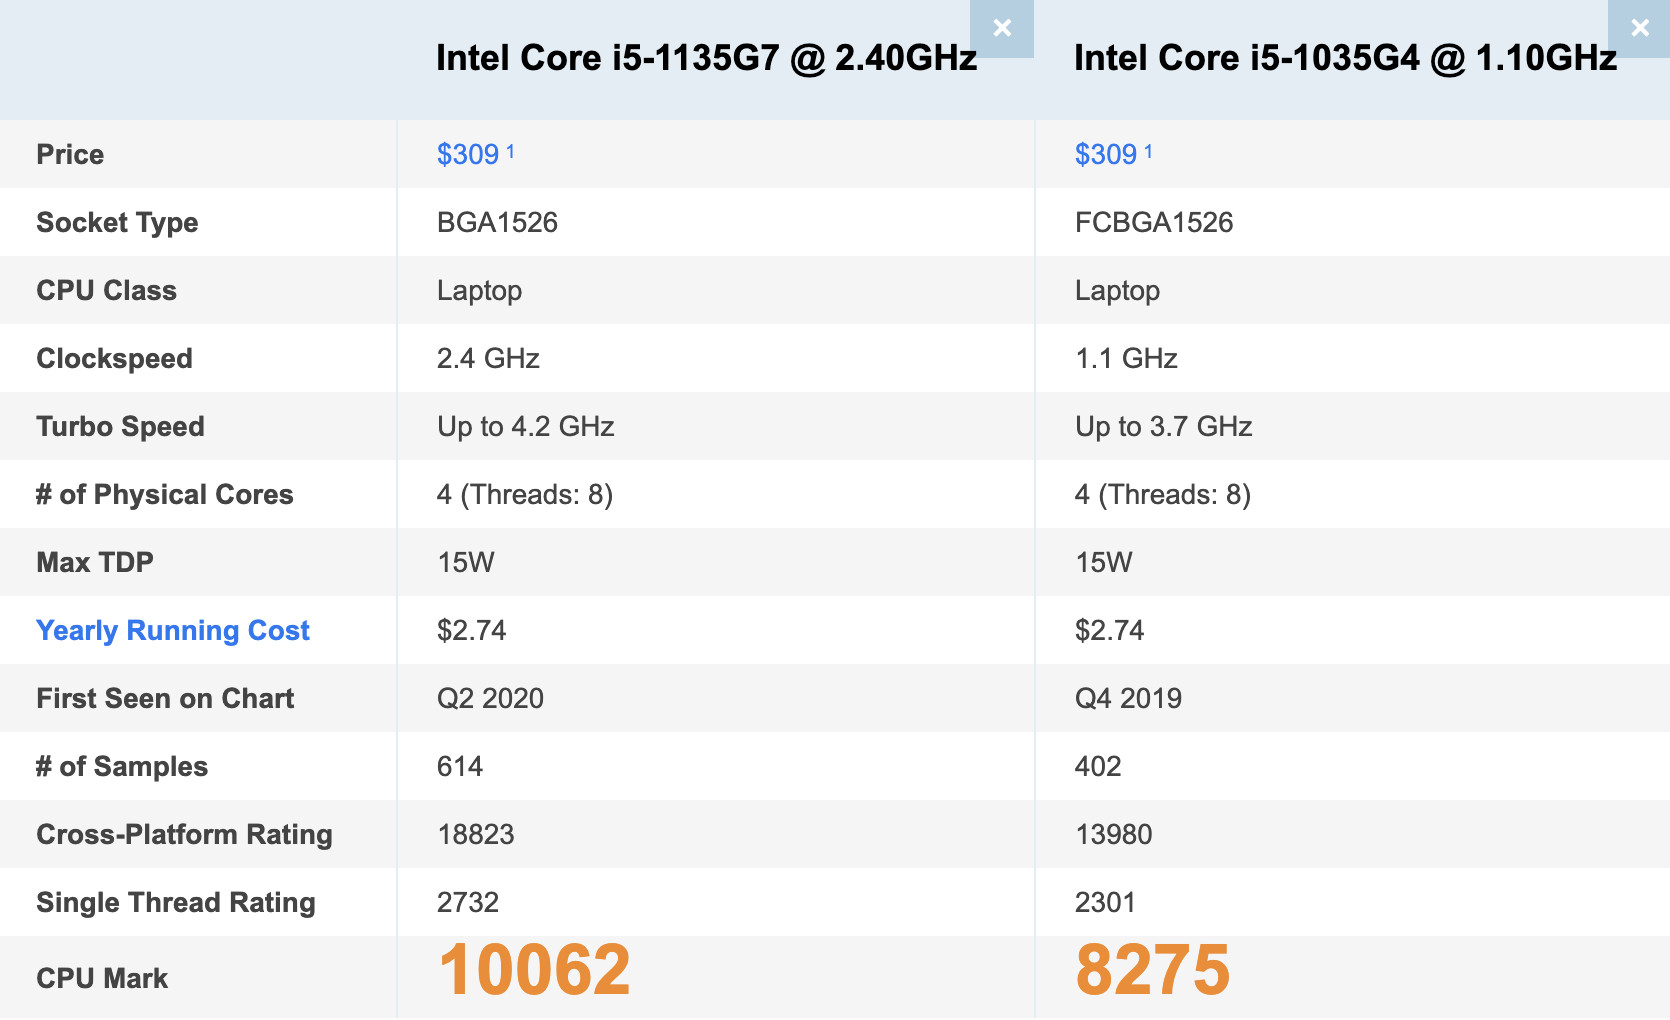Click the Intel Core i5-1035G4 heading

(1345, 58)
